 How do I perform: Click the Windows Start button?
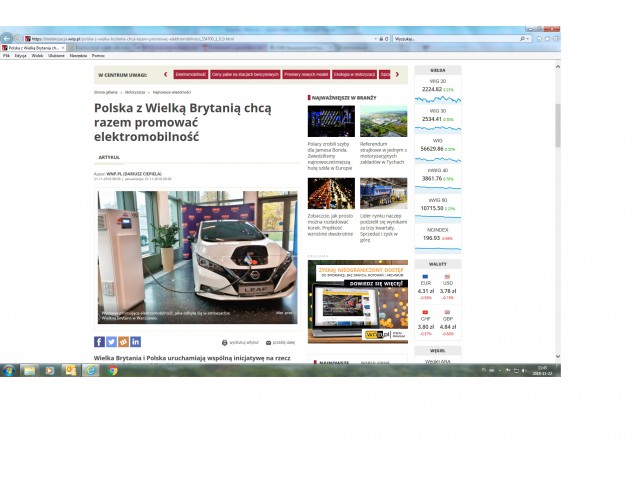click(x=9, y=370)
